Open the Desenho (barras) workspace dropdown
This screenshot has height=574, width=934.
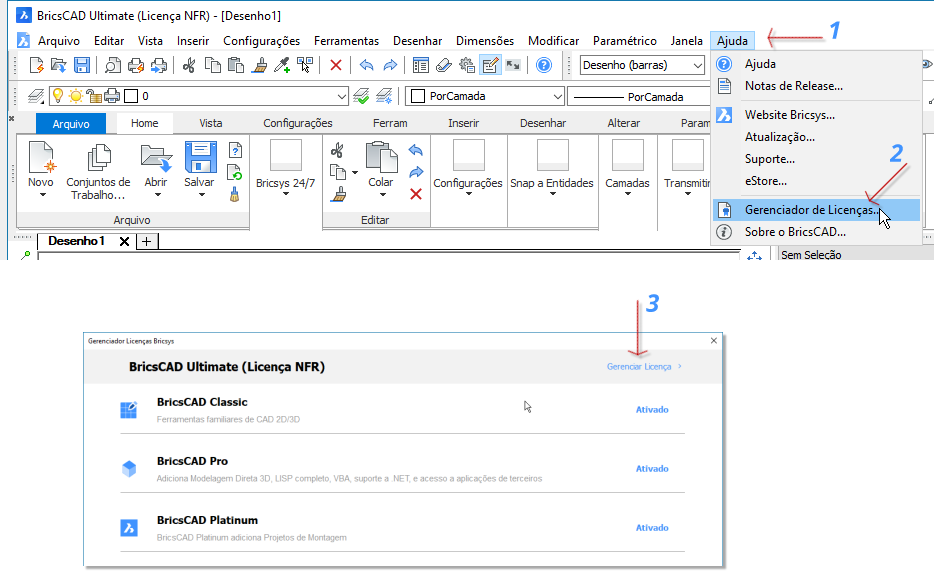698,65
